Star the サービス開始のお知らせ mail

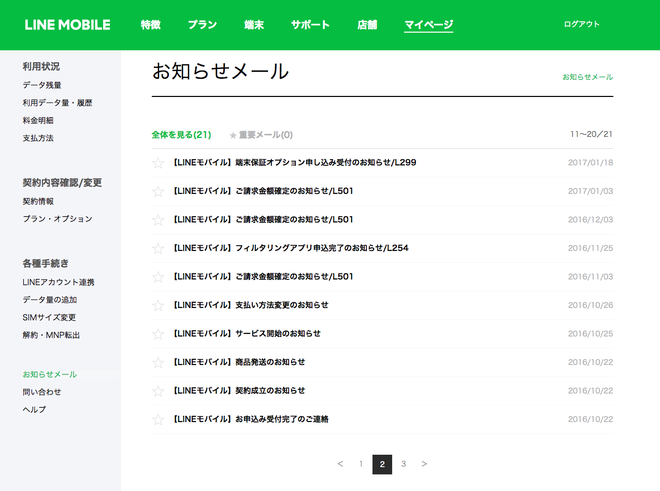coord(158,334)
